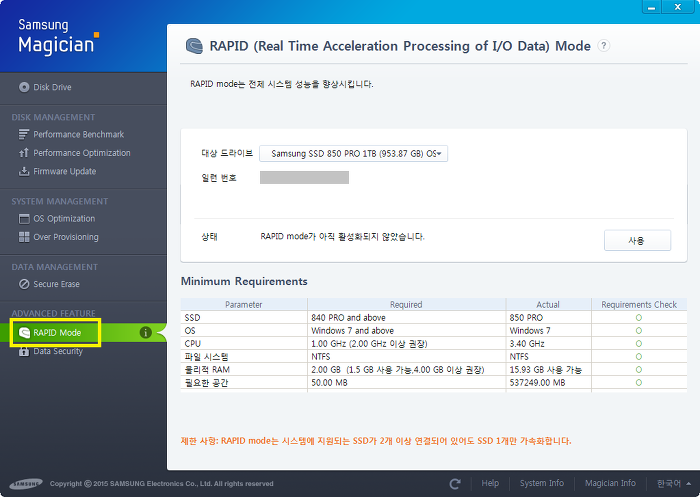This screenshot has width=700, height=497.
Task: Click the 50.00 MB row requirement check circle
Action: coord(639,382)
